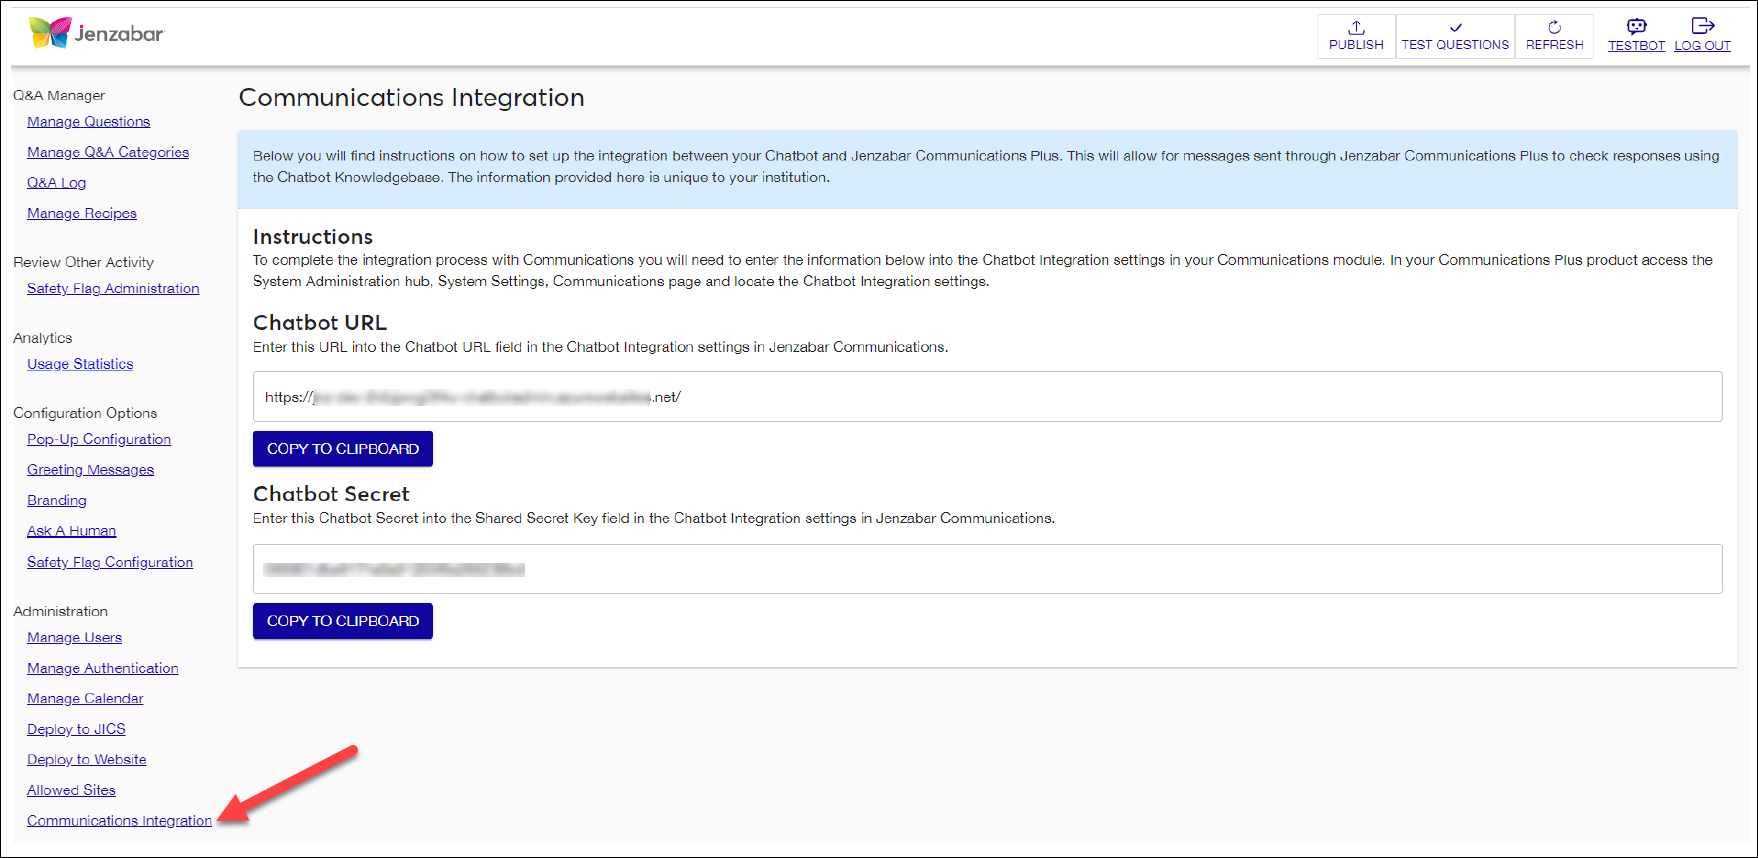The image size is (1758, 858).
Task: Open Communications Integration sidebar link
Action: (x=119, y=821)
